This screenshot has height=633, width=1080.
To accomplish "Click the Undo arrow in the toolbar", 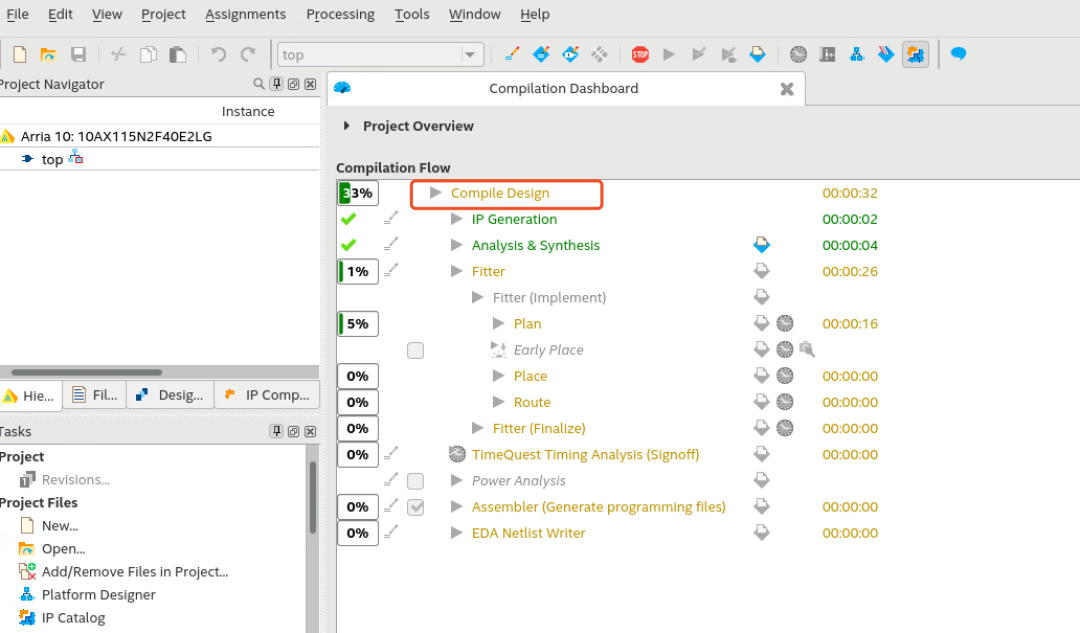I will 218,54.
